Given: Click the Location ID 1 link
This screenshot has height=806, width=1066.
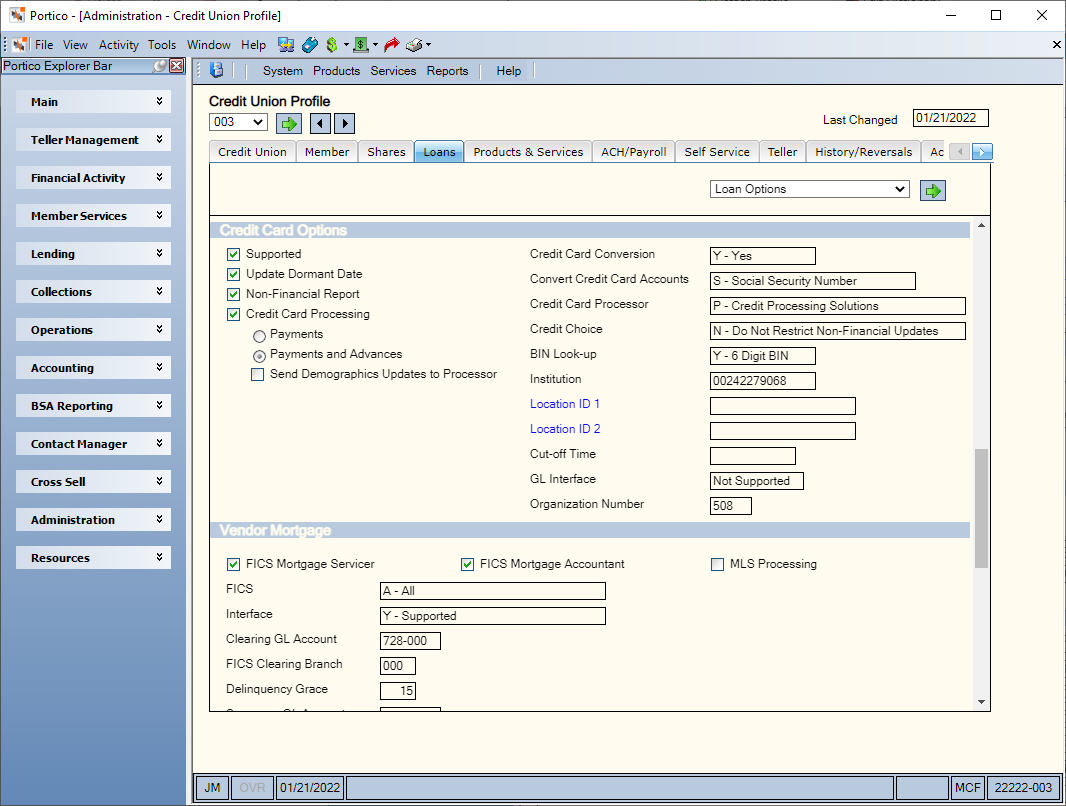Looking at the screenshot, I should (565, 404).
